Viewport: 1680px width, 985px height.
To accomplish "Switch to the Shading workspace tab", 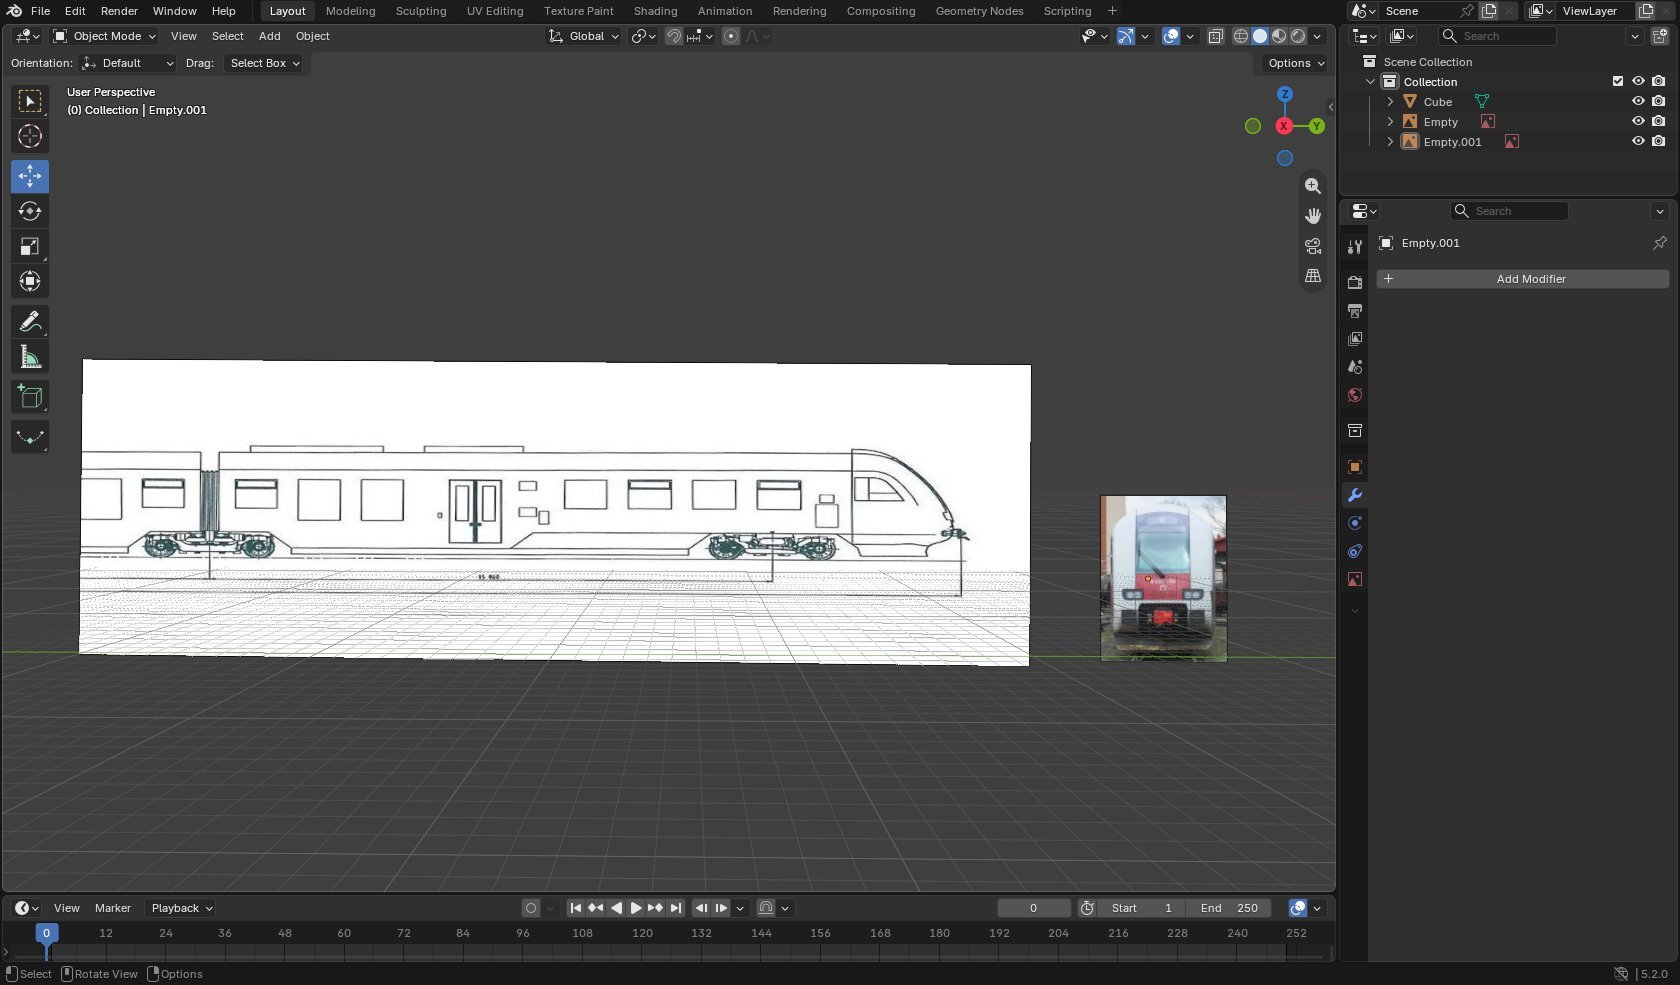I will [655, 11].
